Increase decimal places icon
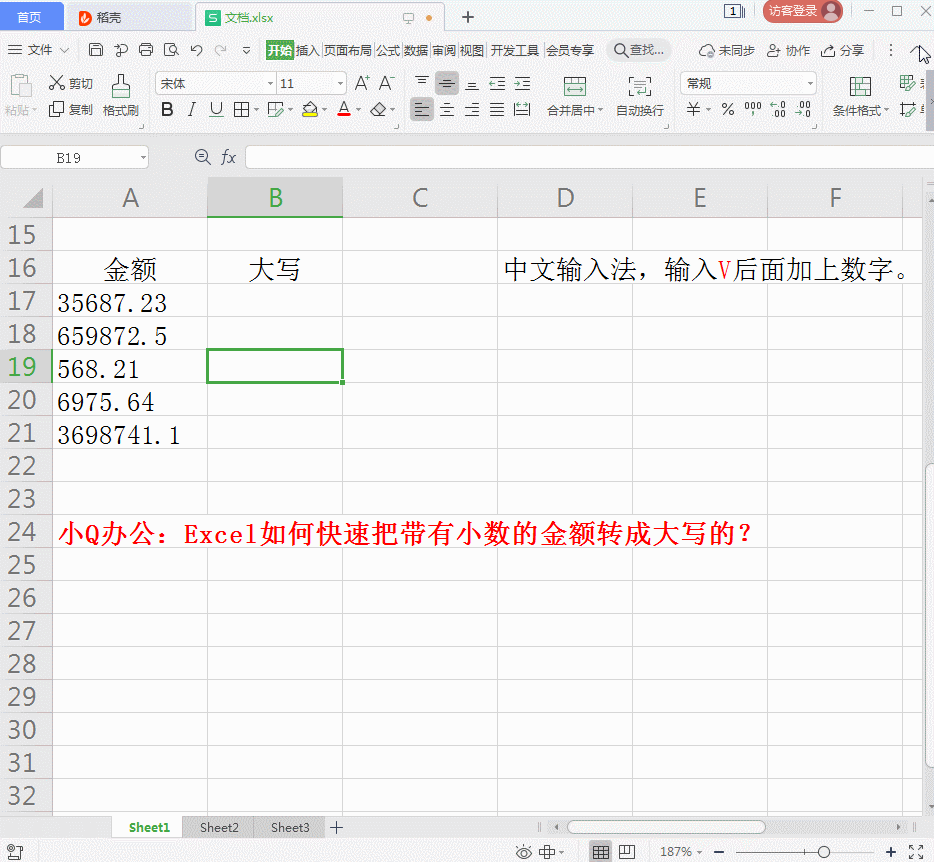The width and height of the screenshot is (934, 862). coord(778,109)
